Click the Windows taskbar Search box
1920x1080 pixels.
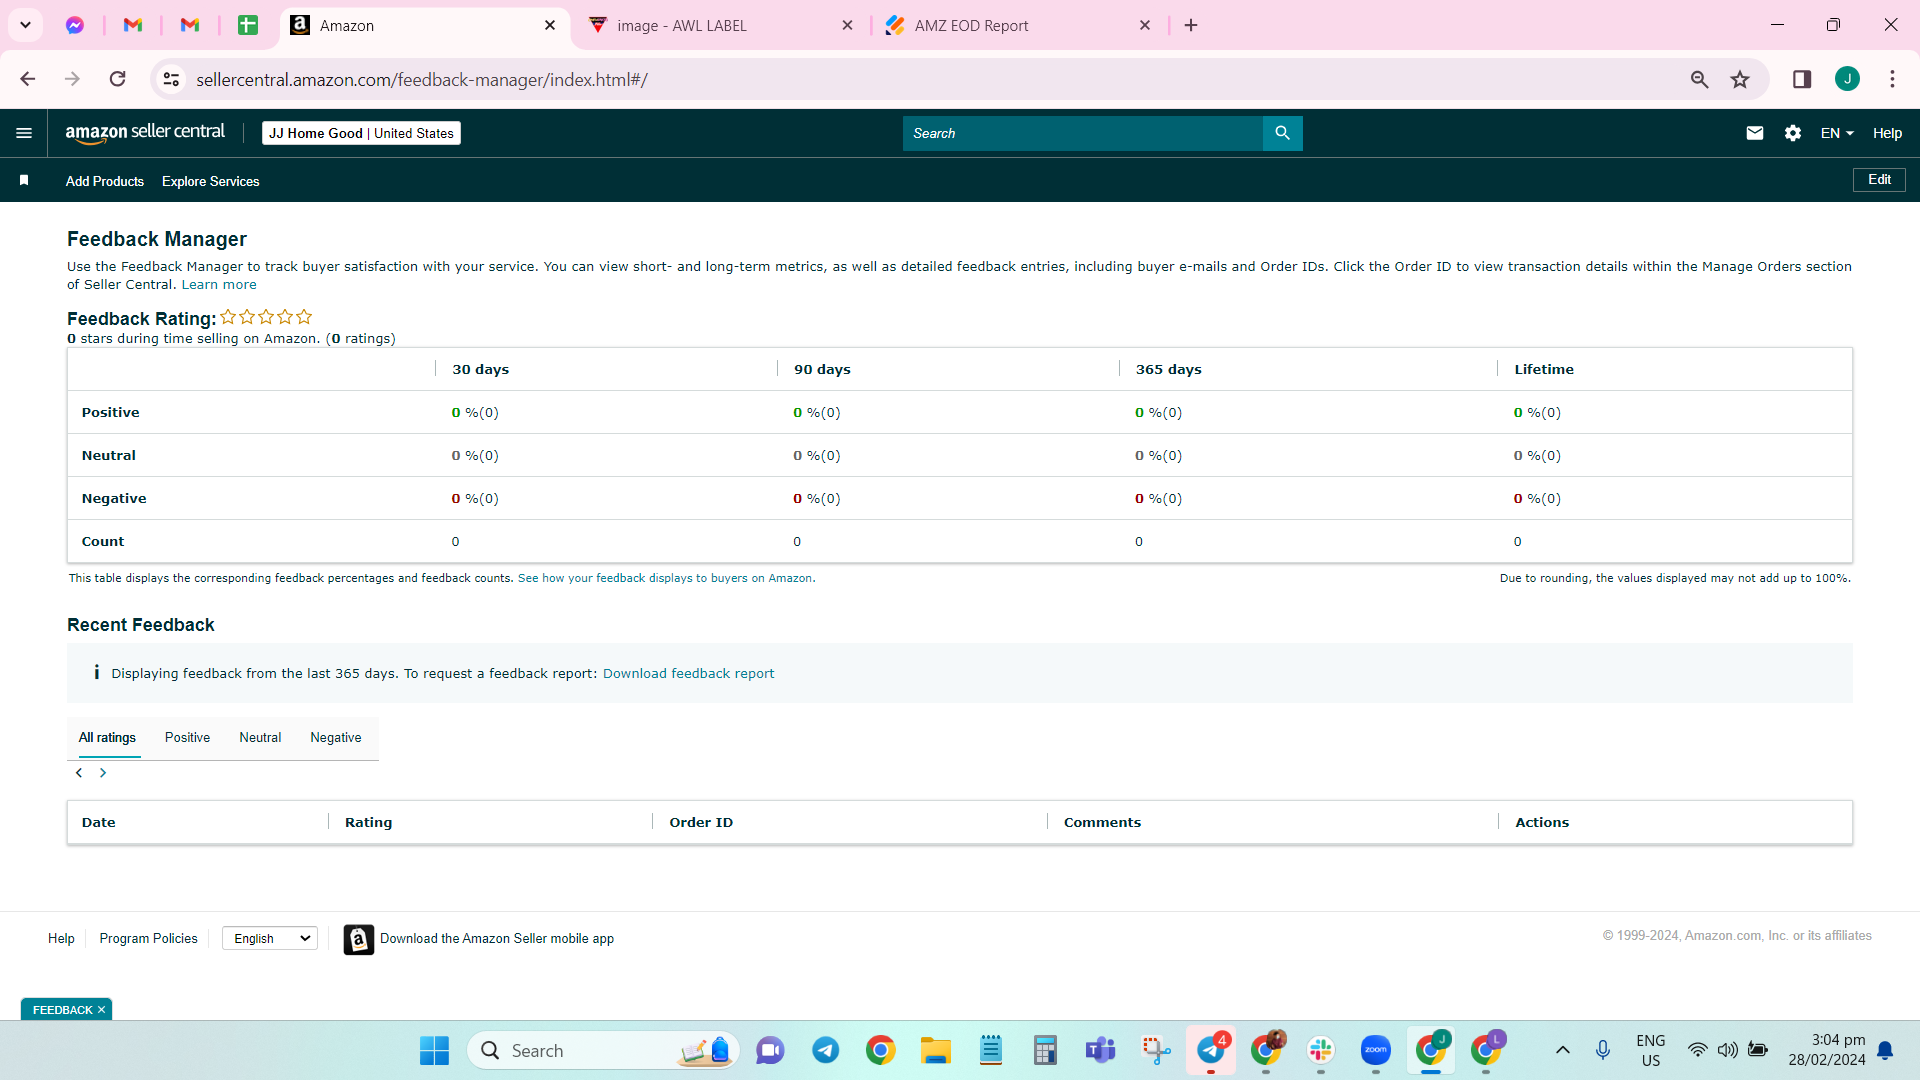[x=604, y=1050]
